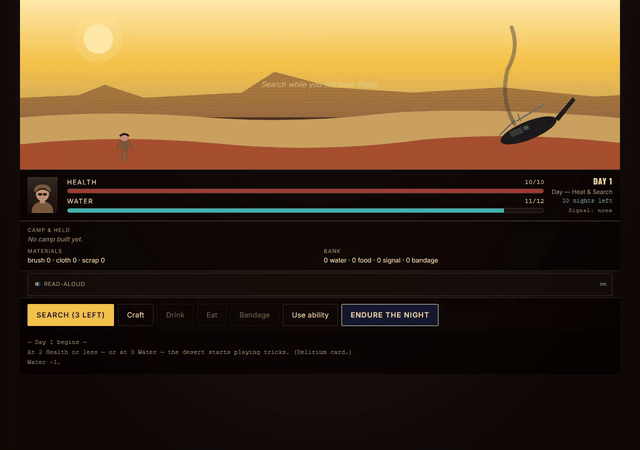The image size is (640, 450).
Task: Toggle Read-Aloud on/off switch
Action: pos(603,284)
